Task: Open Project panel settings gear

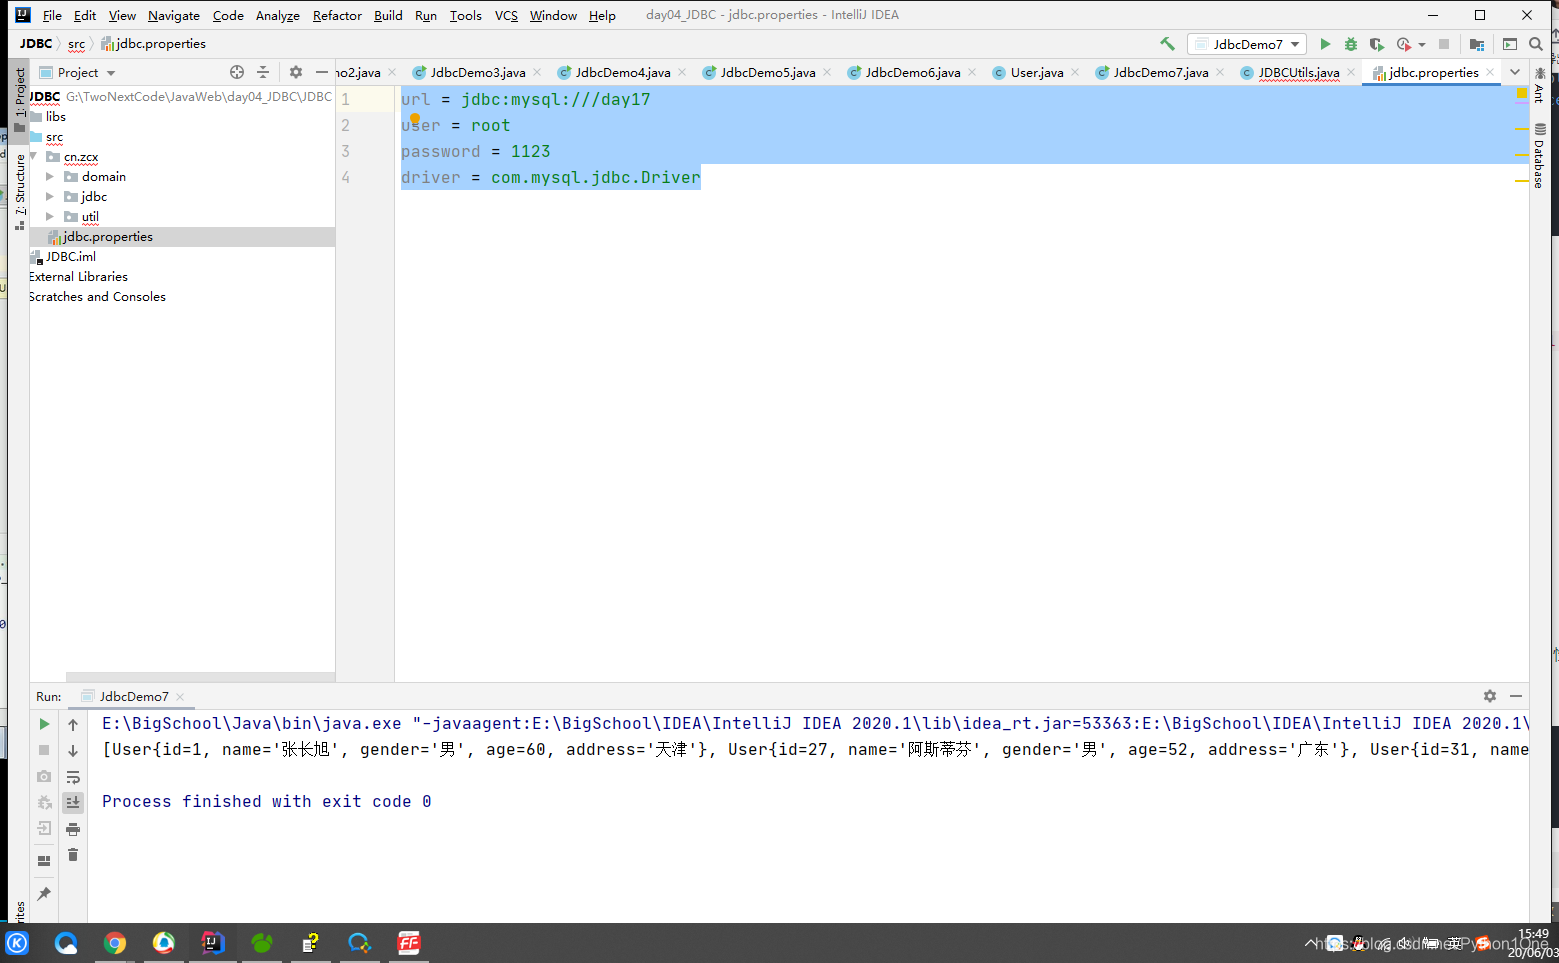Action: coord(295,72)
